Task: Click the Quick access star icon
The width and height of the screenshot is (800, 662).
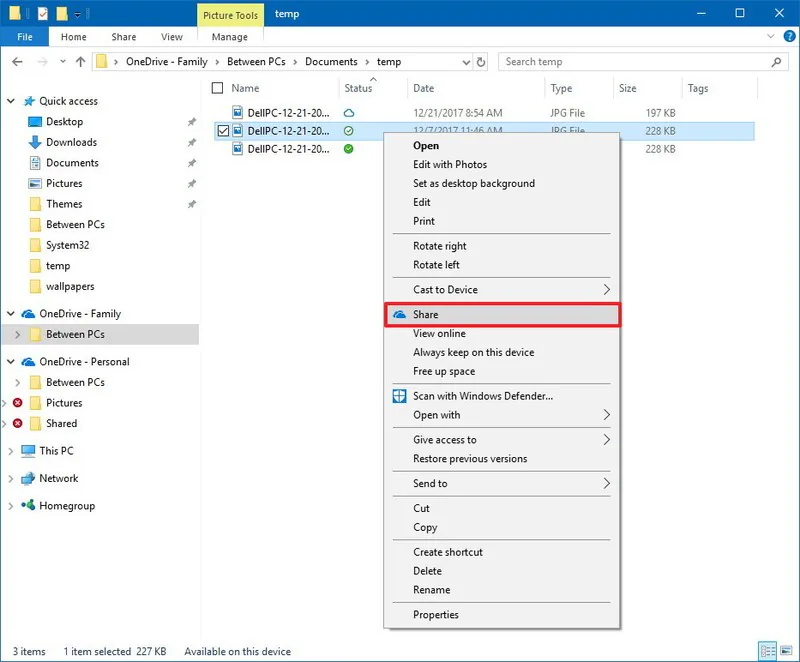Action: point(29,101)
